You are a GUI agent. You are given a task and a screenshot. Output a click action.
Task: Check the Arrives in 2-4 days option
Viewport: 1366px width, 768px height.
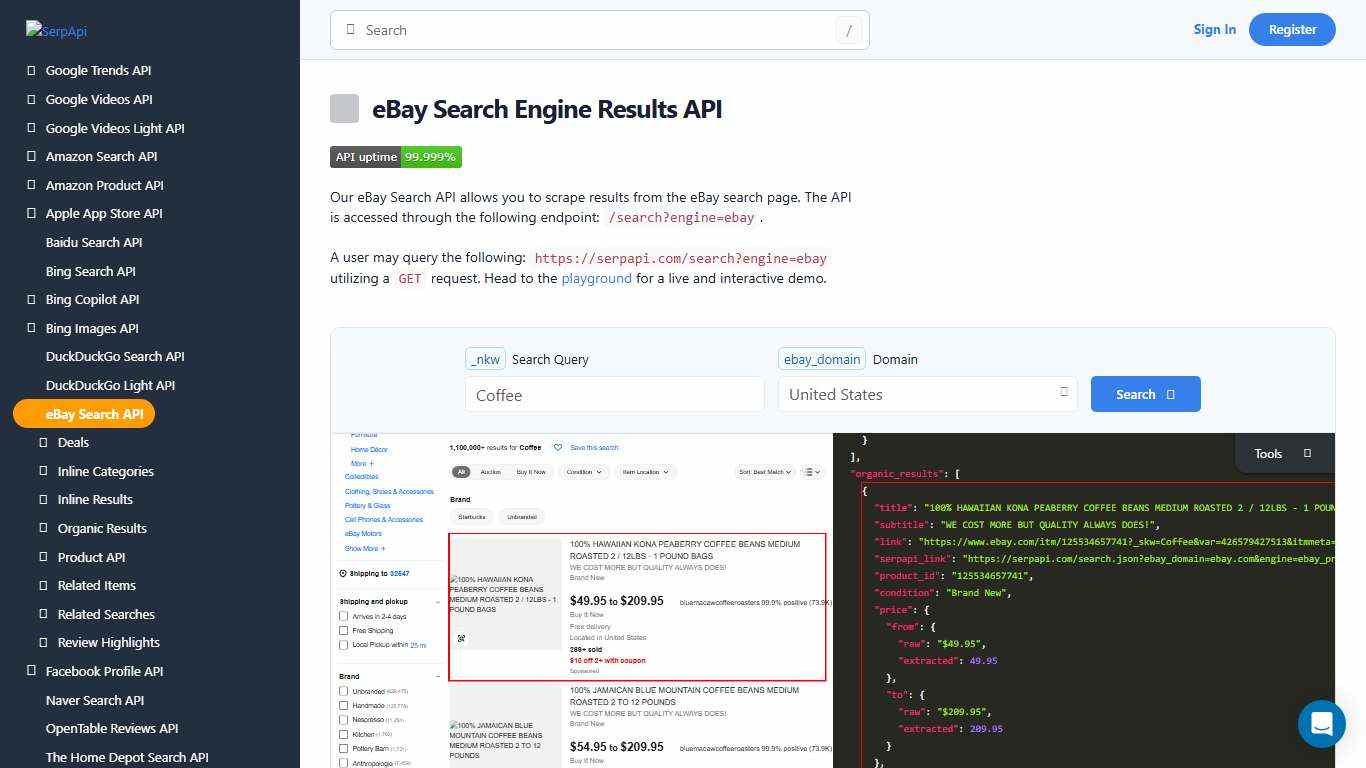pyautogui.click(x=344, y=617)
